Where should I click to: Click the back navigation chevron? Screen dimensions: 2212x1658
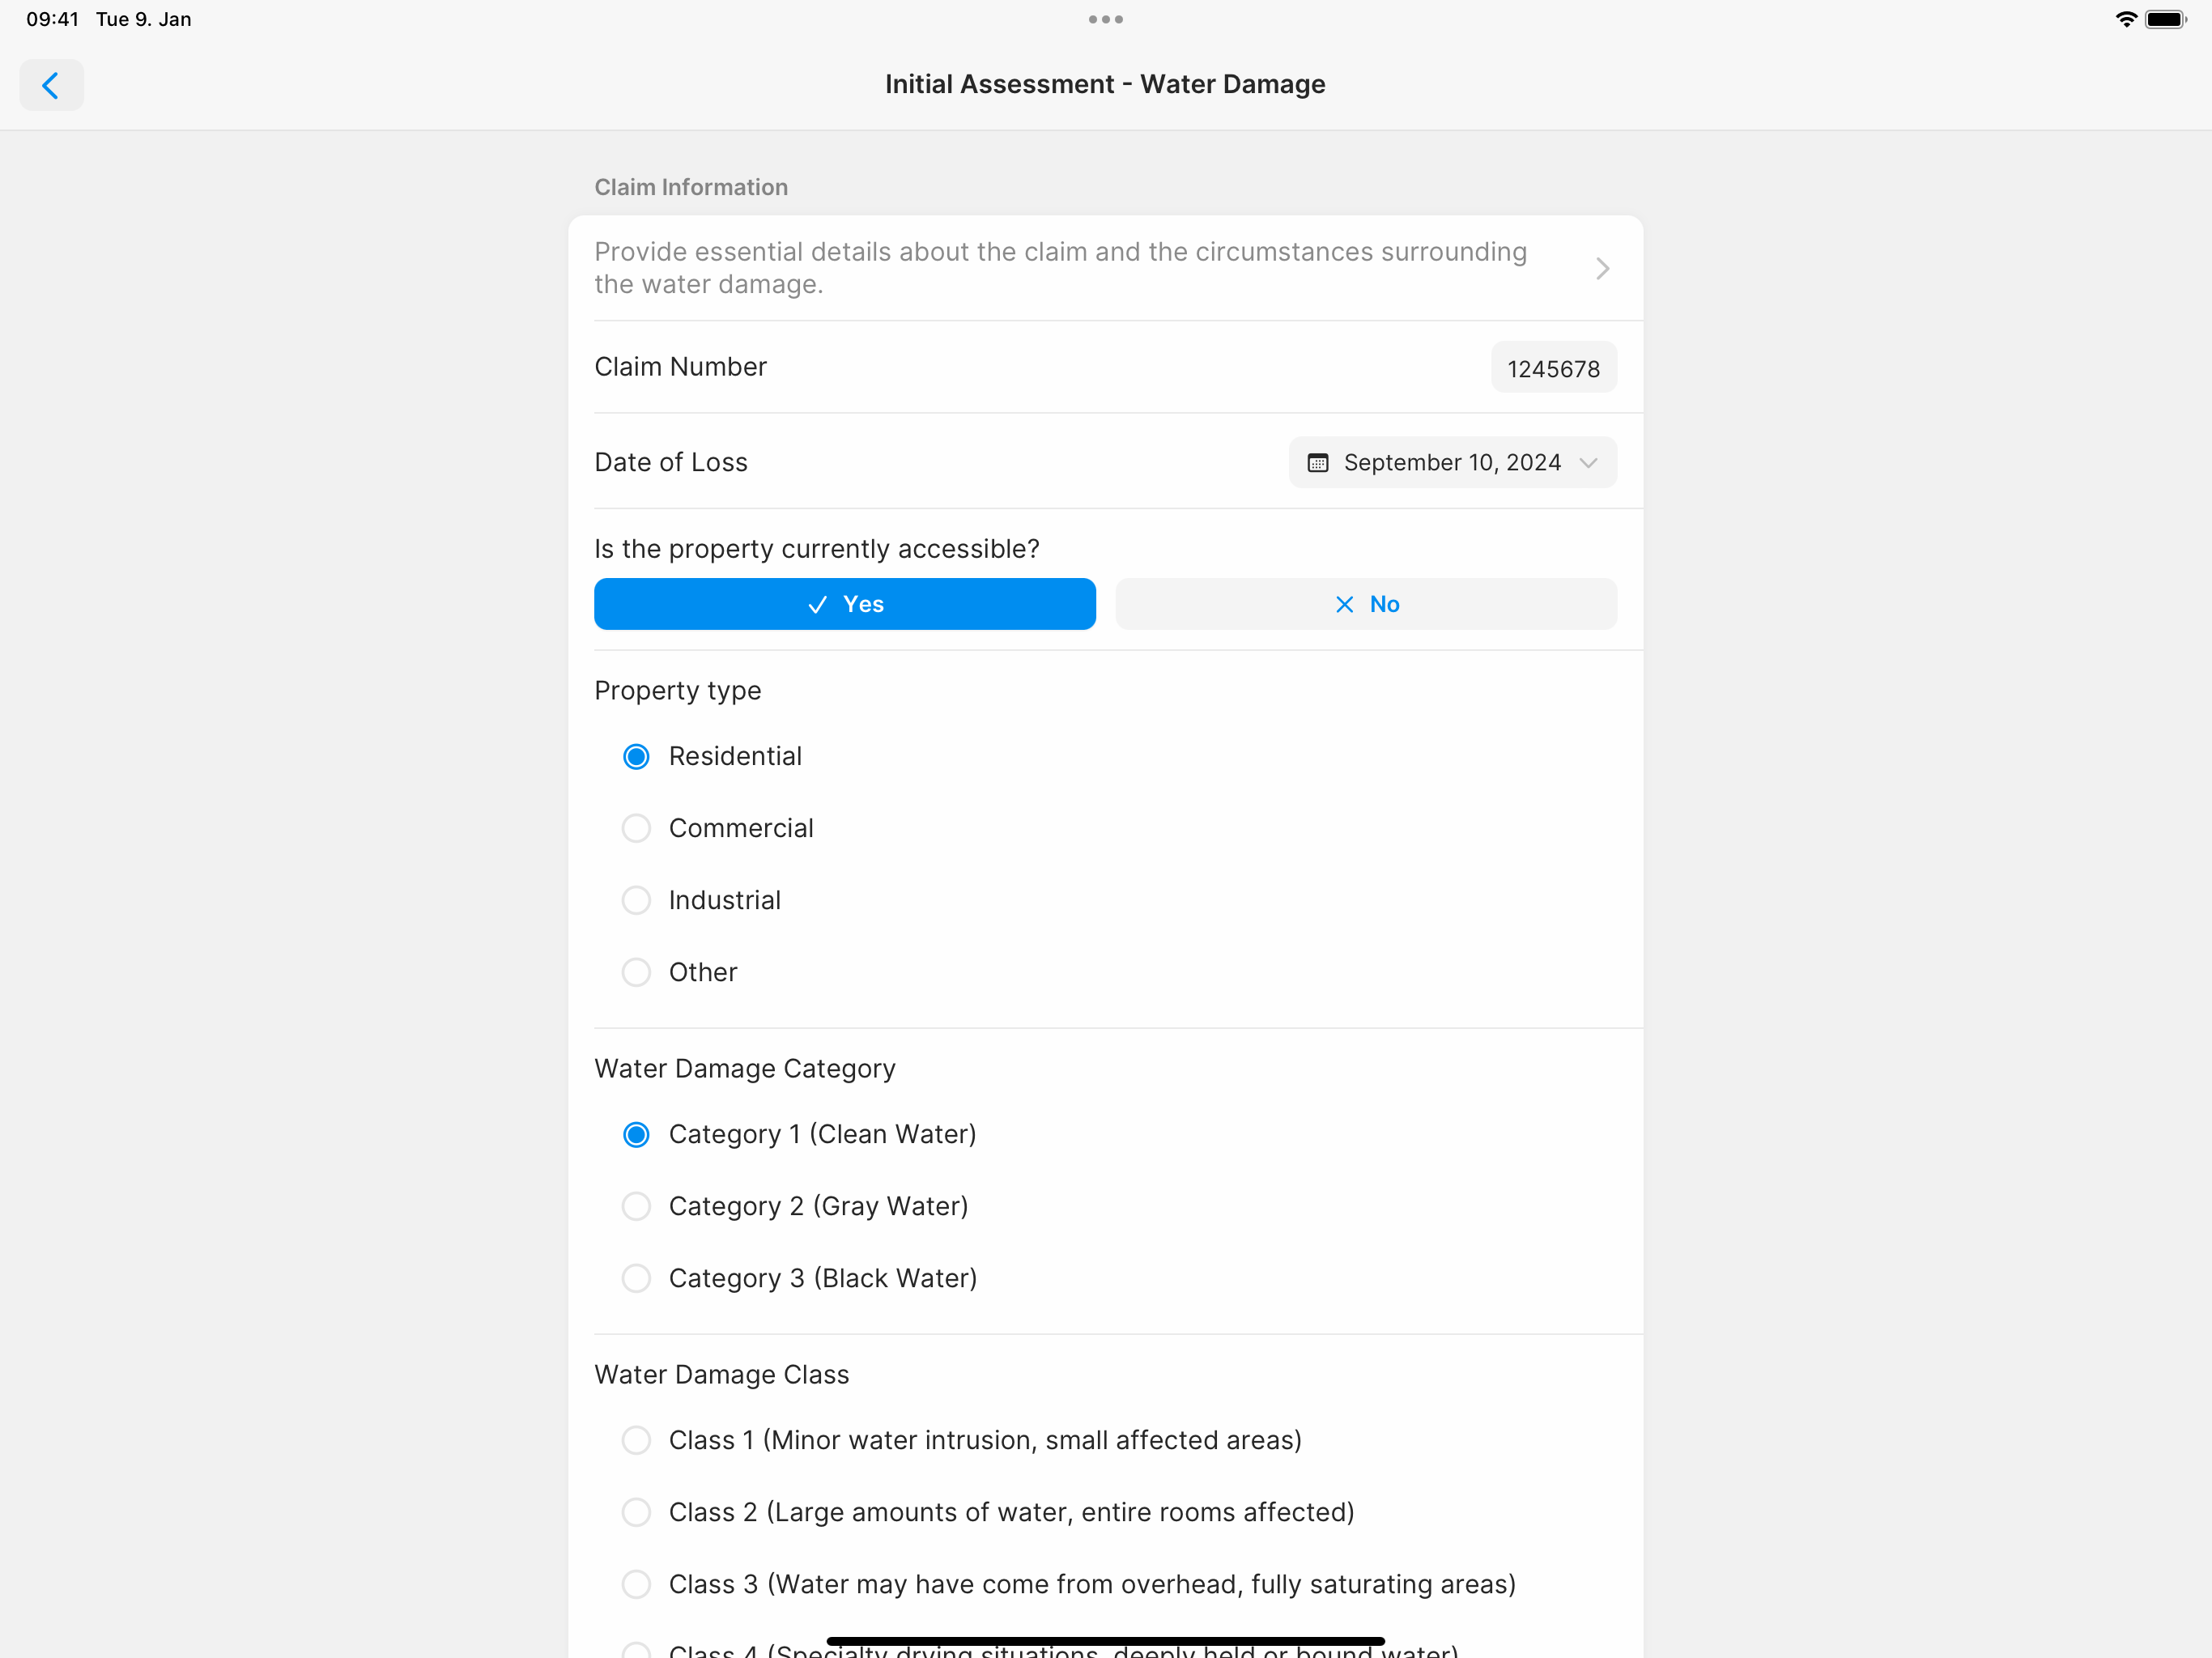[x=51, y=85]
